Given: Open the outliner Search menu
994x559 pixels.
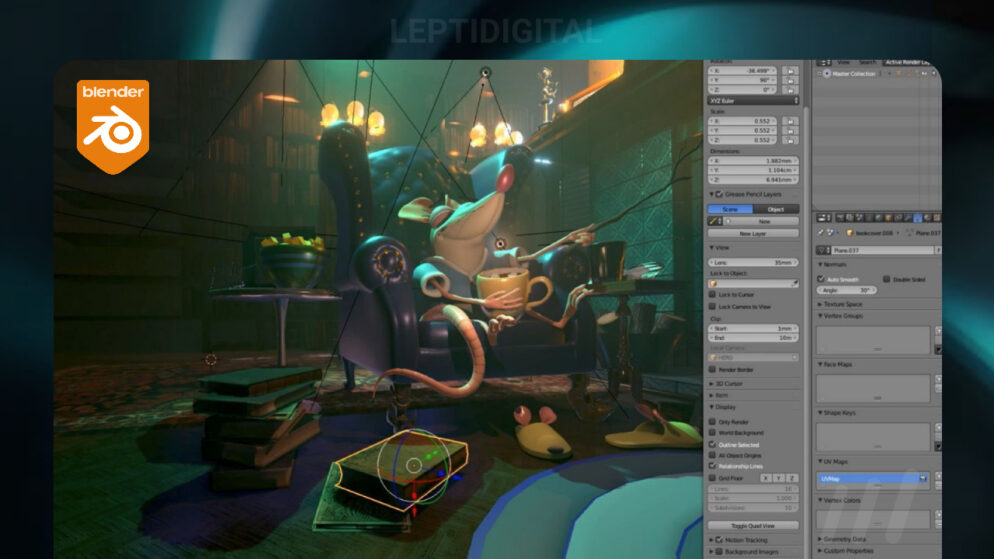Looking at the screenshot, I should pyautogui.click(x=867, y=63).
